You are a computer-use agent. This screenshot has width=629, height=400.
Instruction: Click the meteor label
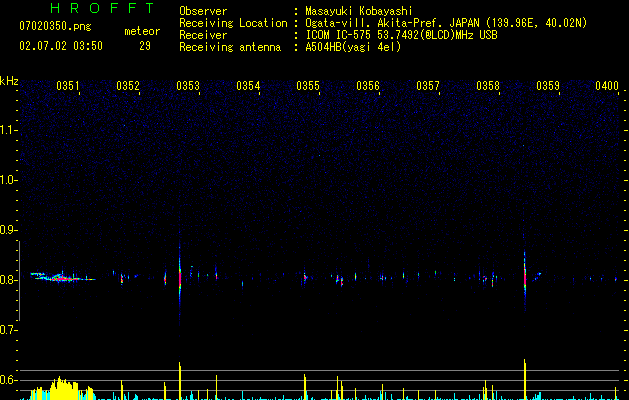tap(142, 31)
